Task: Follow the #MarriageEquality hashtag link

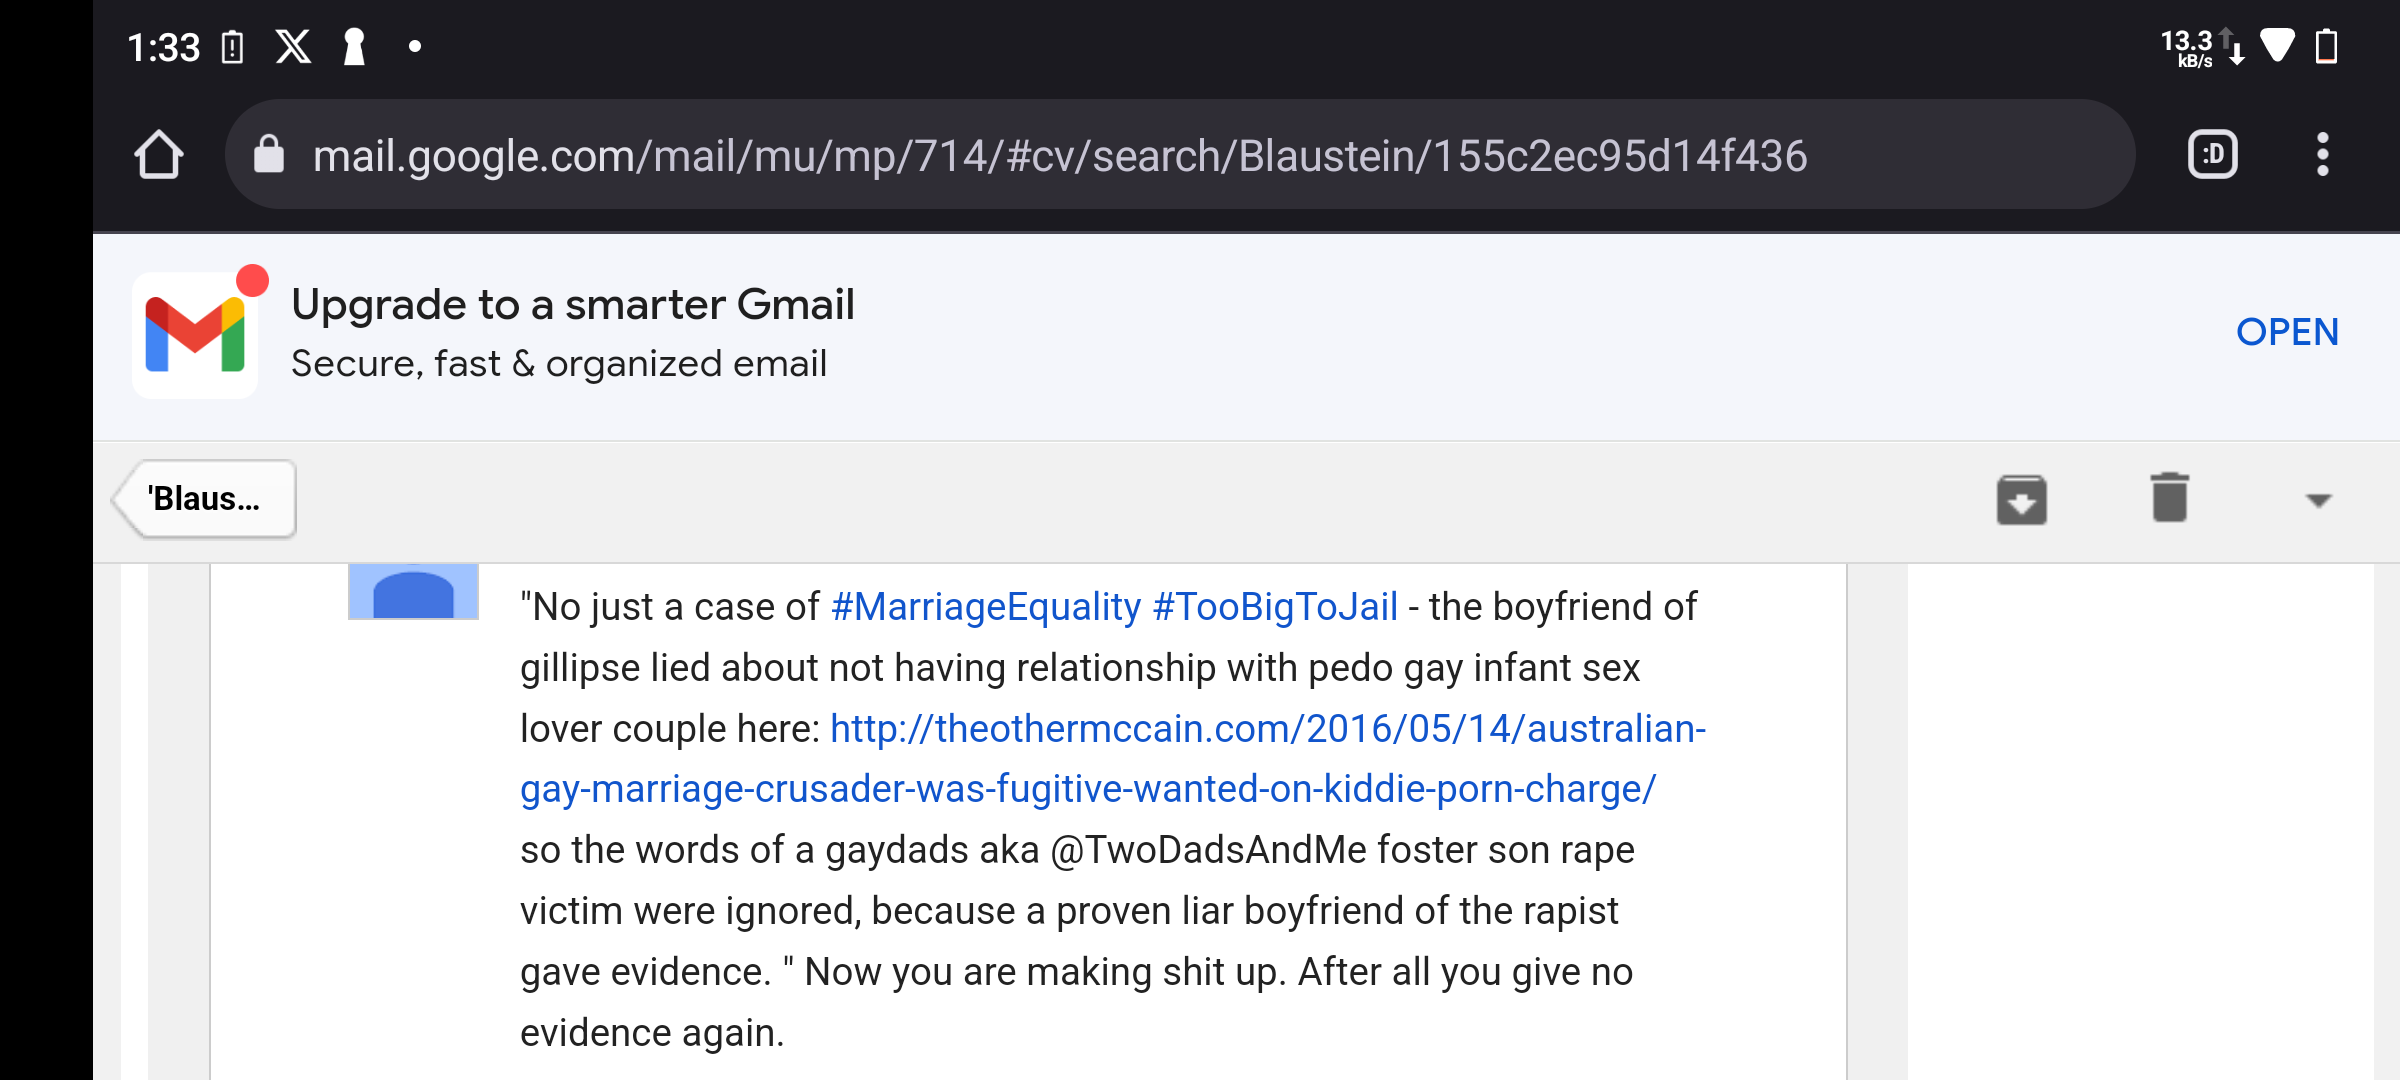Action: 986,607
